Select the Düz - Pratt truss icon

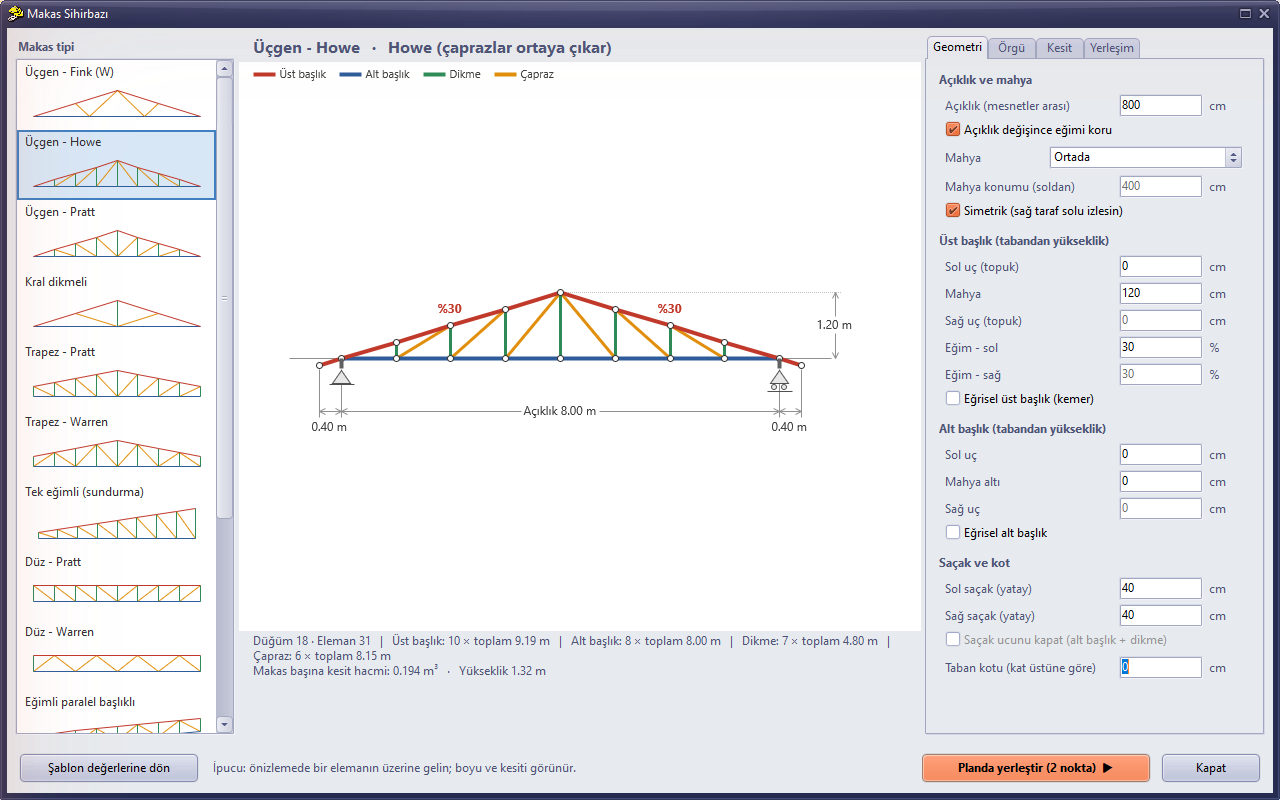117,593
